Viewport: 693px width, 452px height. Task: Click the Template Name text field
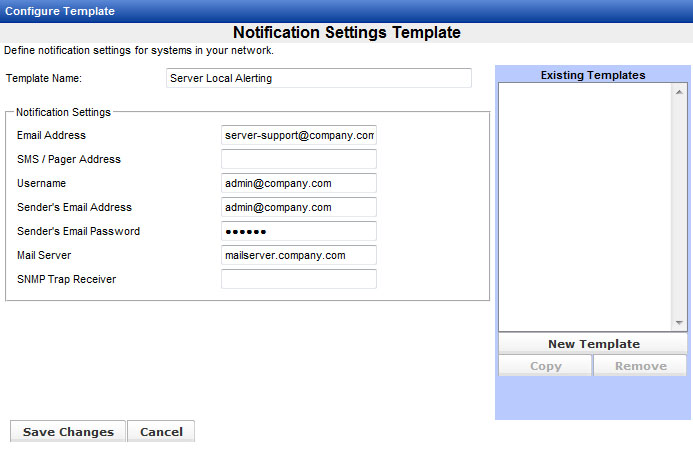tap(318, 78)
